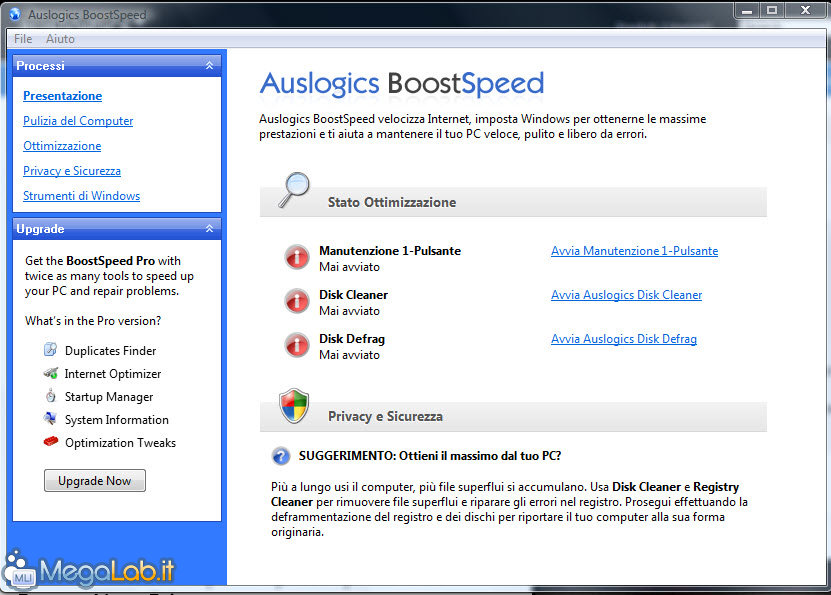
Task: Open the Ottimizzazione section
Action: 62,146
